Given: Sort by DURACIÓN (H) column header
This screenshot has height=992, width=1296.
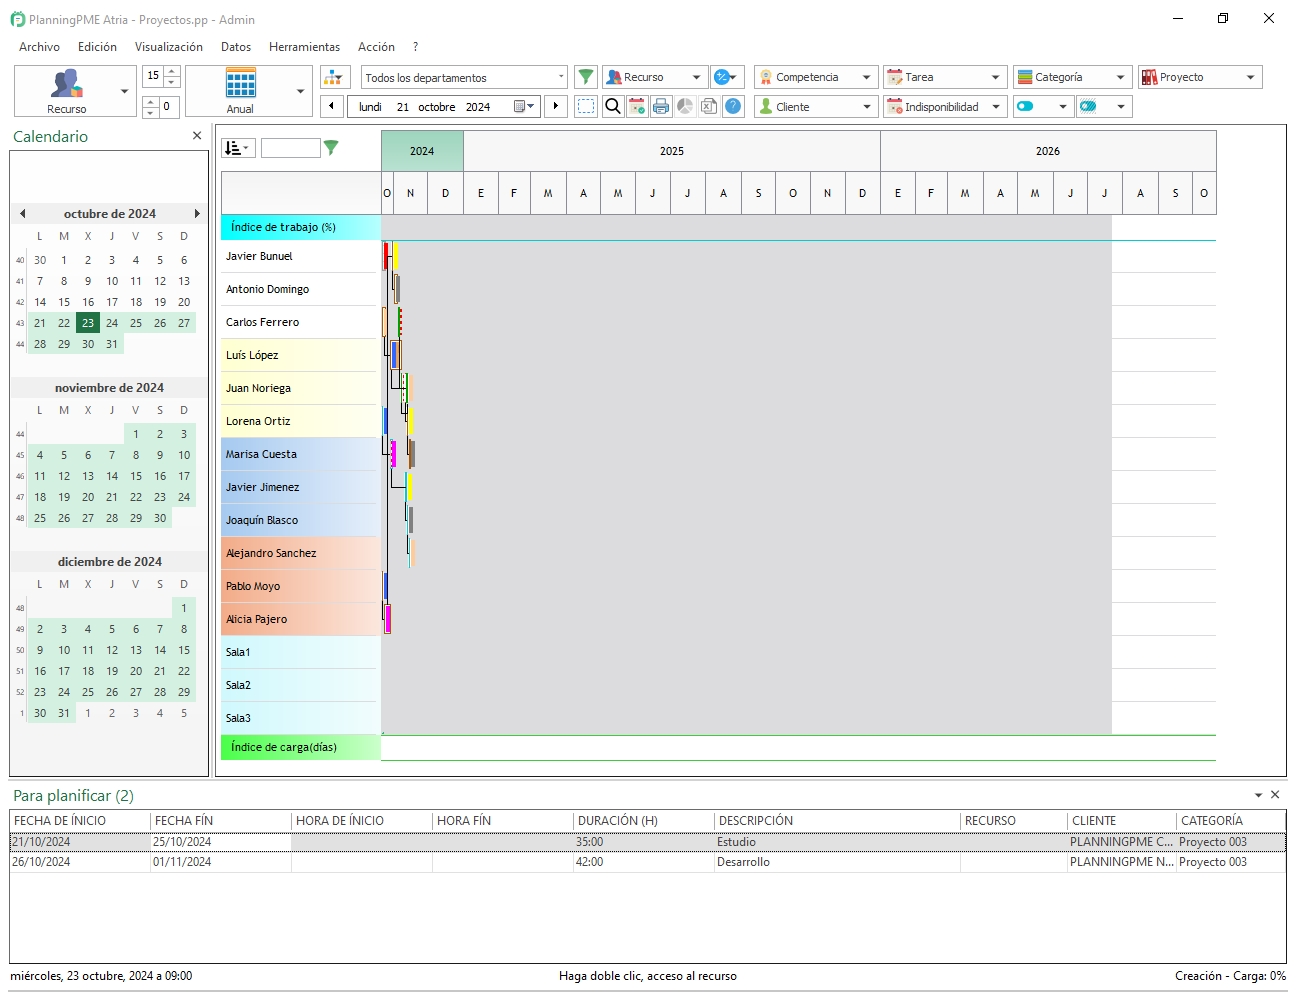Looking at the screenshot, I should [x=643, y=820].
